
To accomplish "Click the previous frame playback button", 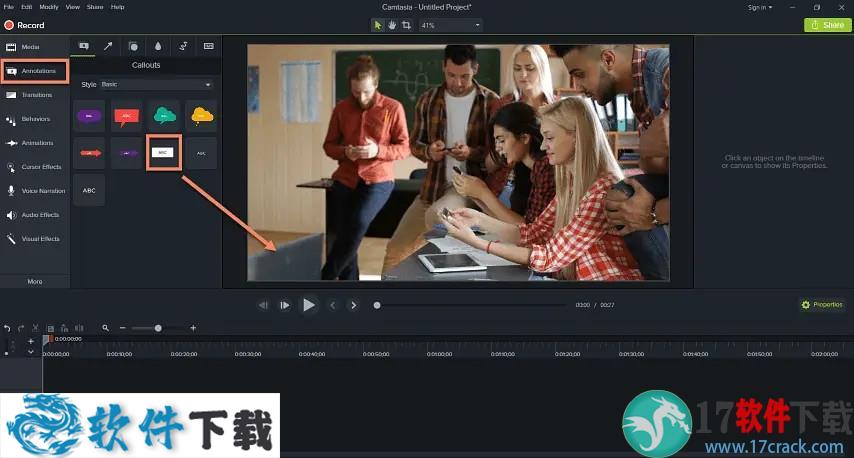I will click(264, 306).
